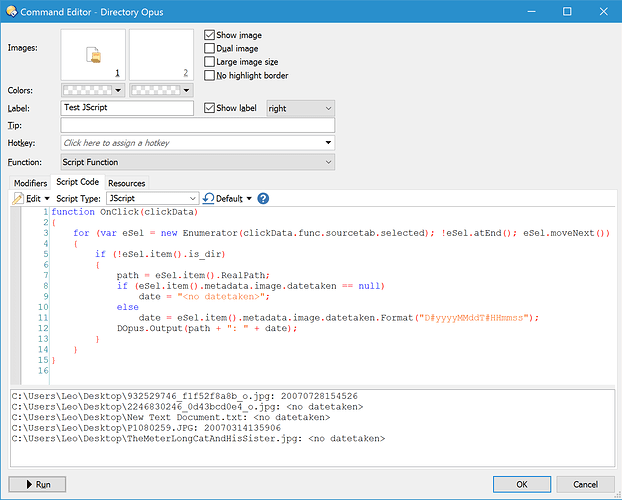Click output line for 932529746_f1f52f8a8b_o.jpg

point(184,396)
